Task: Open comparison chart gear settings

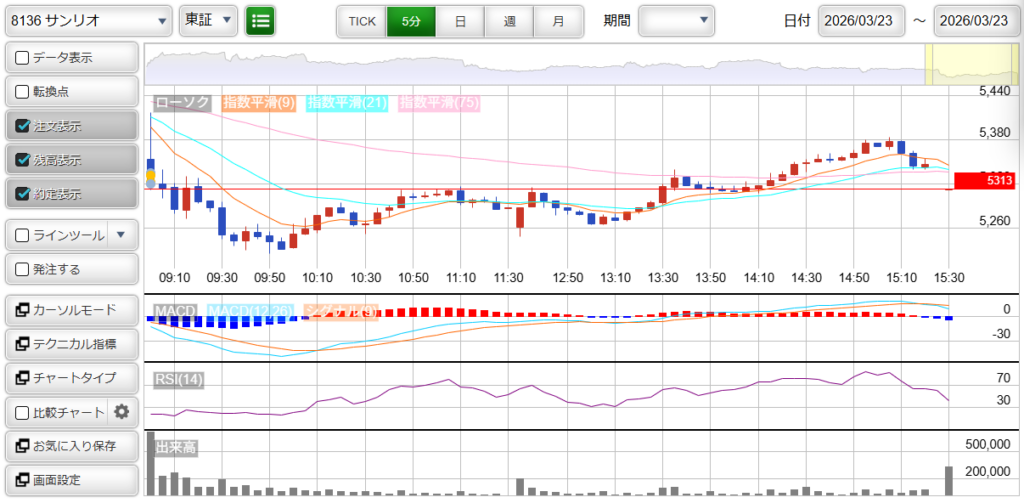Action: pyautogui.click(x=122, y=412)
